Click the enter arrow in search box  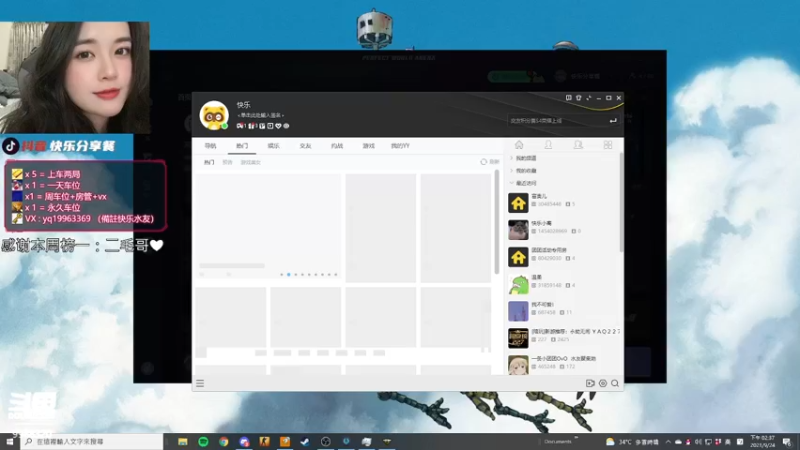[x=613, y=121]
